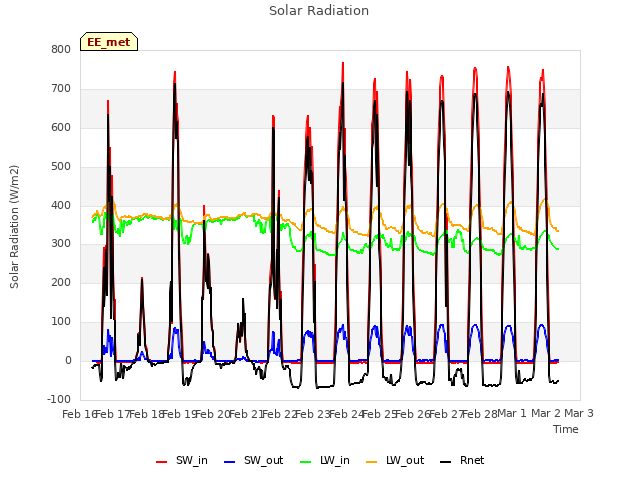640x480 pixels.
Task: Click the Feb 19 x-axis date label
Action: tap(179, 414)
